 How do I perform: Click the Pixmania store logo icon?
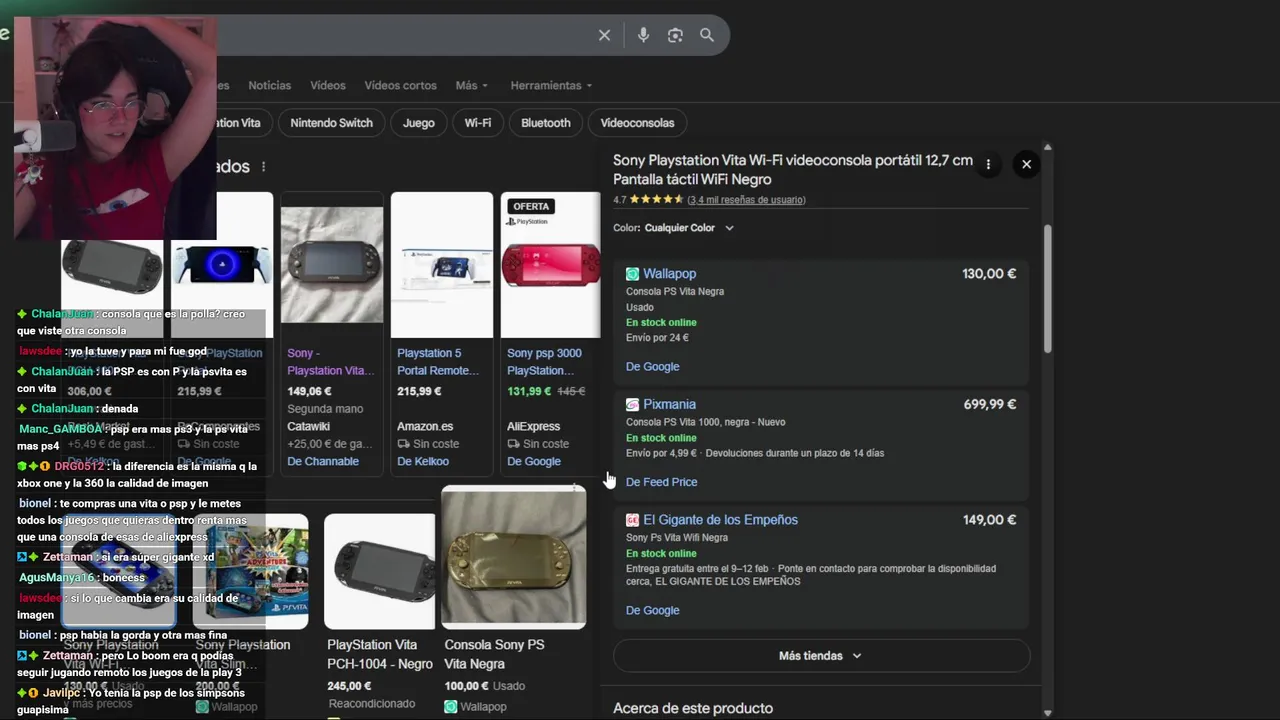[632, 405]
